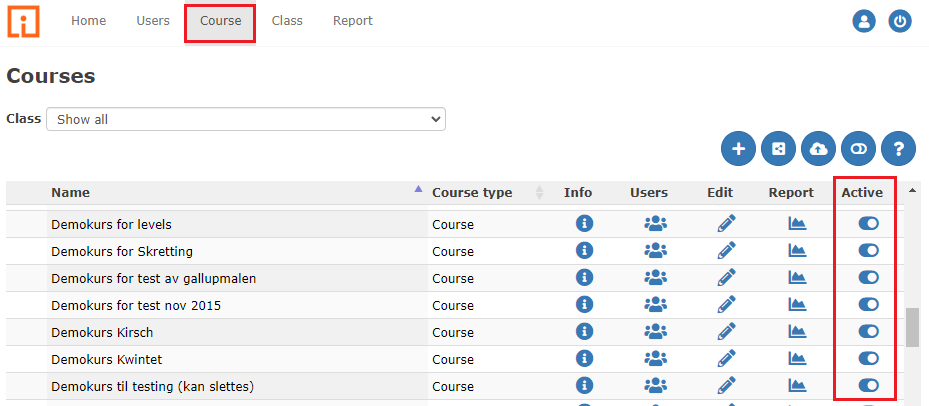The height and width of the screenshot is (406, 929).
Task: Click the show inactive toggle button in toolbar
Action: click(x=858, y=149)
